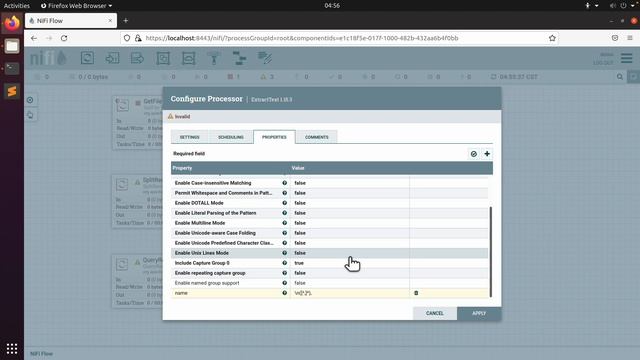
Task: Launch Files from the Ubuntu dock
Action: pos(12,46)
